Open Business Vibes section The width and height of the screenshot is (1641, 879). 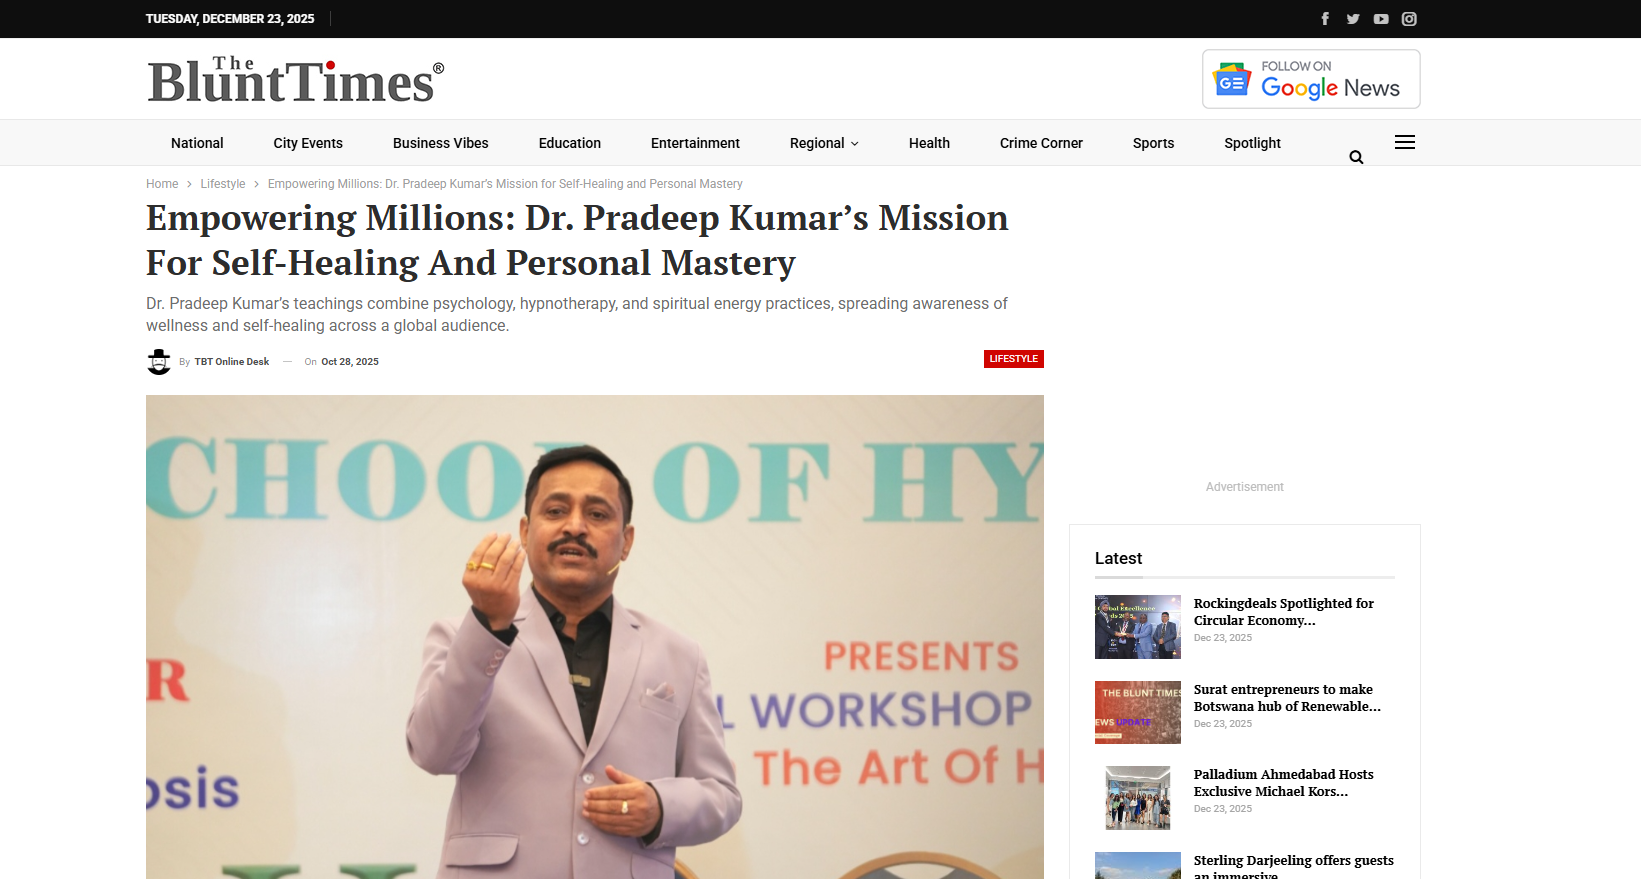441,143
